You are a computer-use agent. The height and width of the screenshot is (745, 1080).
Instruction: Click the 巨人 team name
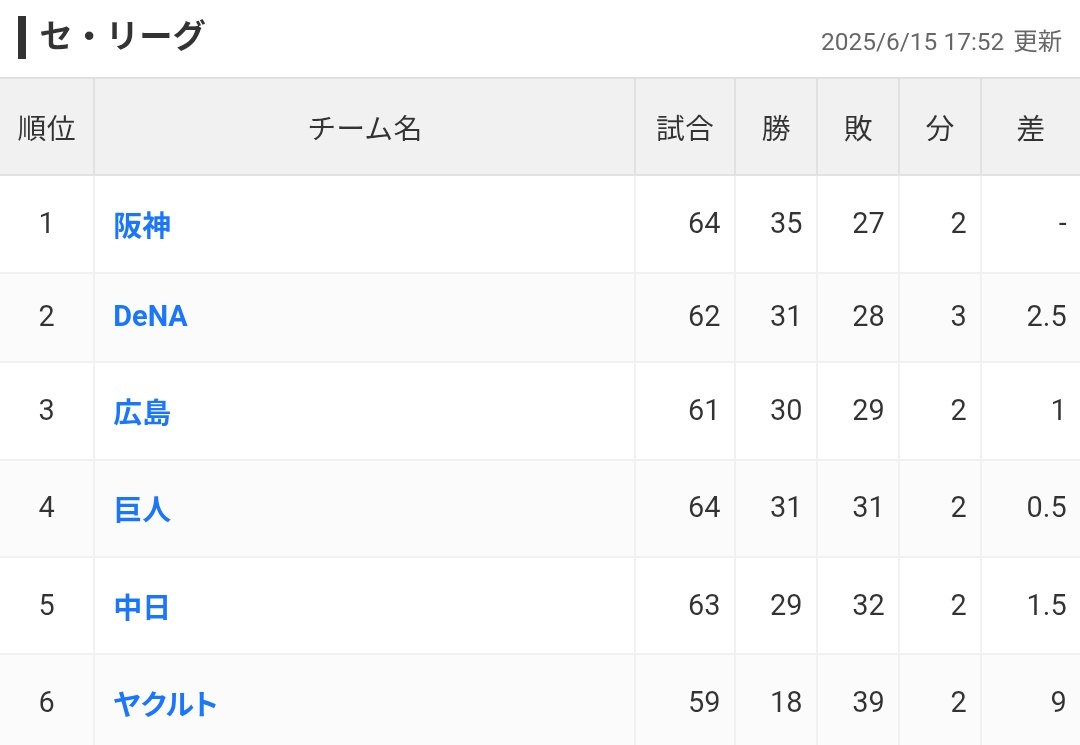[142, 509]
